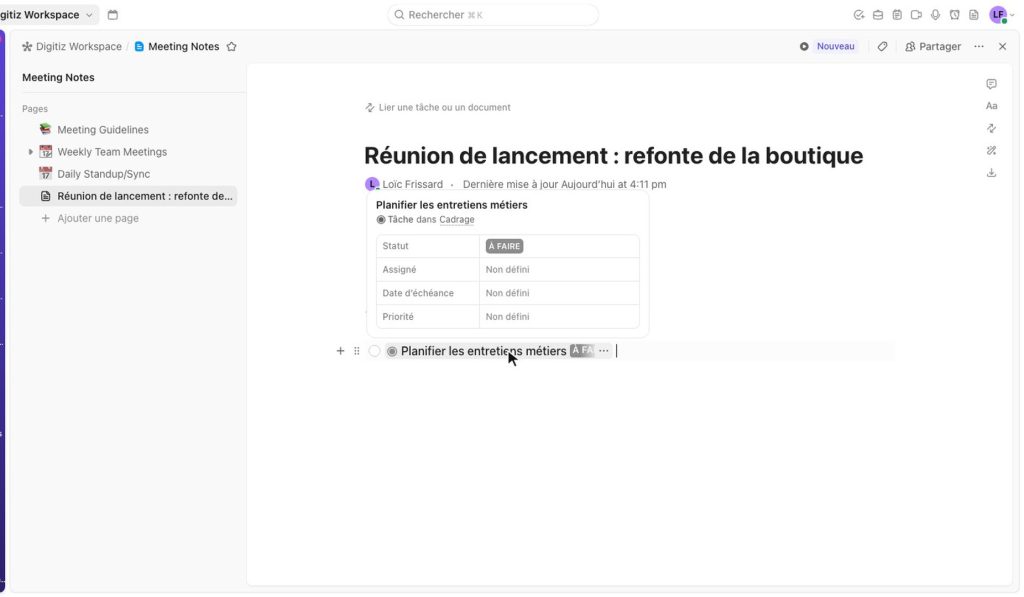Toggle the checklist circle before task mention
1024x597 pixels.
[374, 351]
